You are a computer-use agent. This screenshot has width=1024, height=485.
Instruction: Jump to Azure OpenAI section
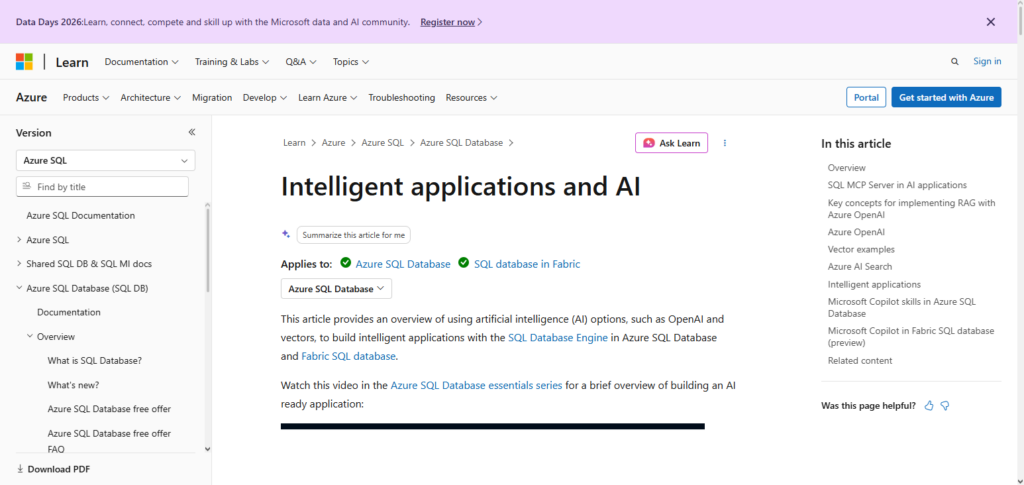(x=856, y=232)
